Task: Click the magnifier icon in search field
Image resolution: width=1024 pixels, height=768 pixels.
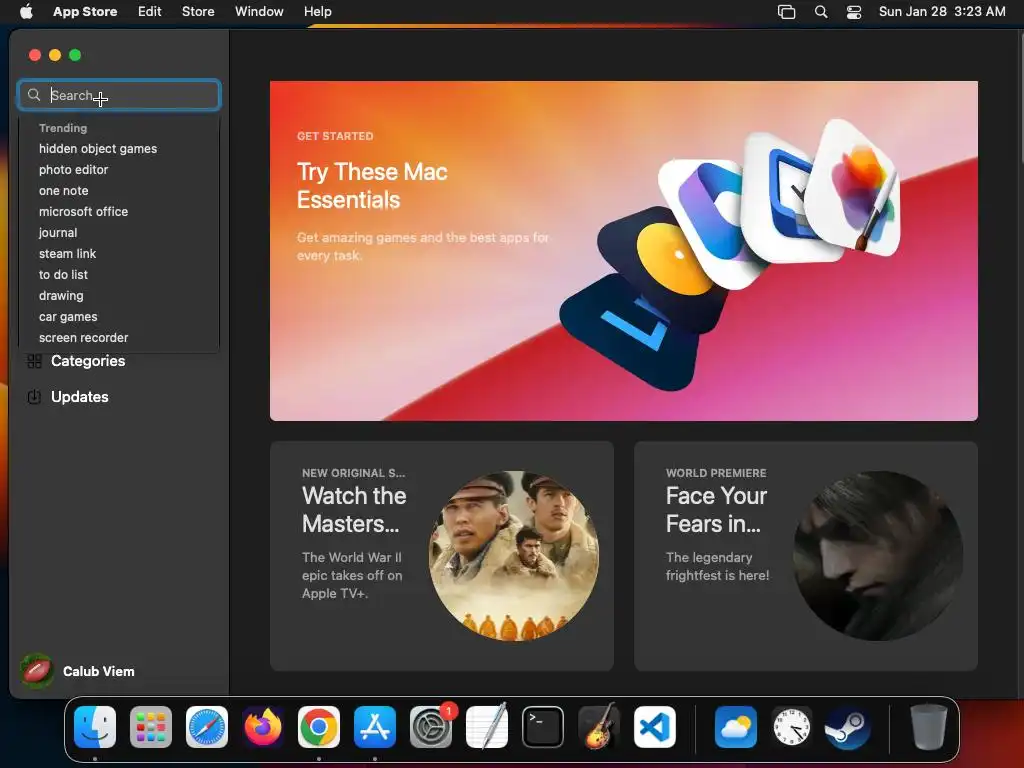Action: click(x=34, y=95)
